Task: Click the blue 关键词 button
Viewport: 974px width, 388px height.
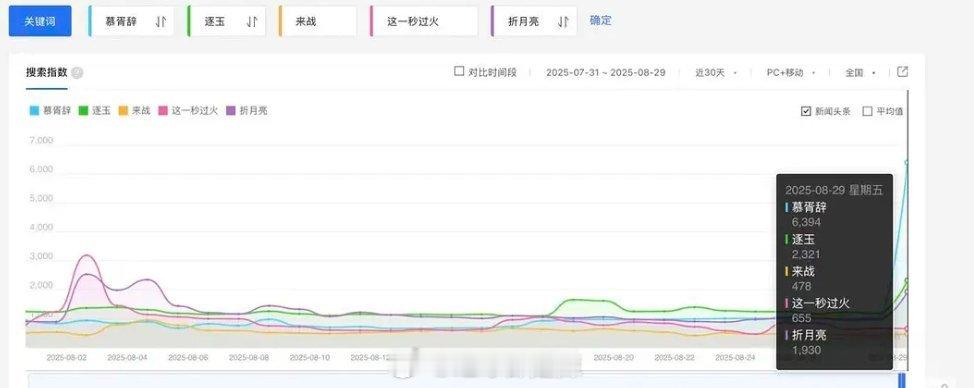Action: [40, 21]
